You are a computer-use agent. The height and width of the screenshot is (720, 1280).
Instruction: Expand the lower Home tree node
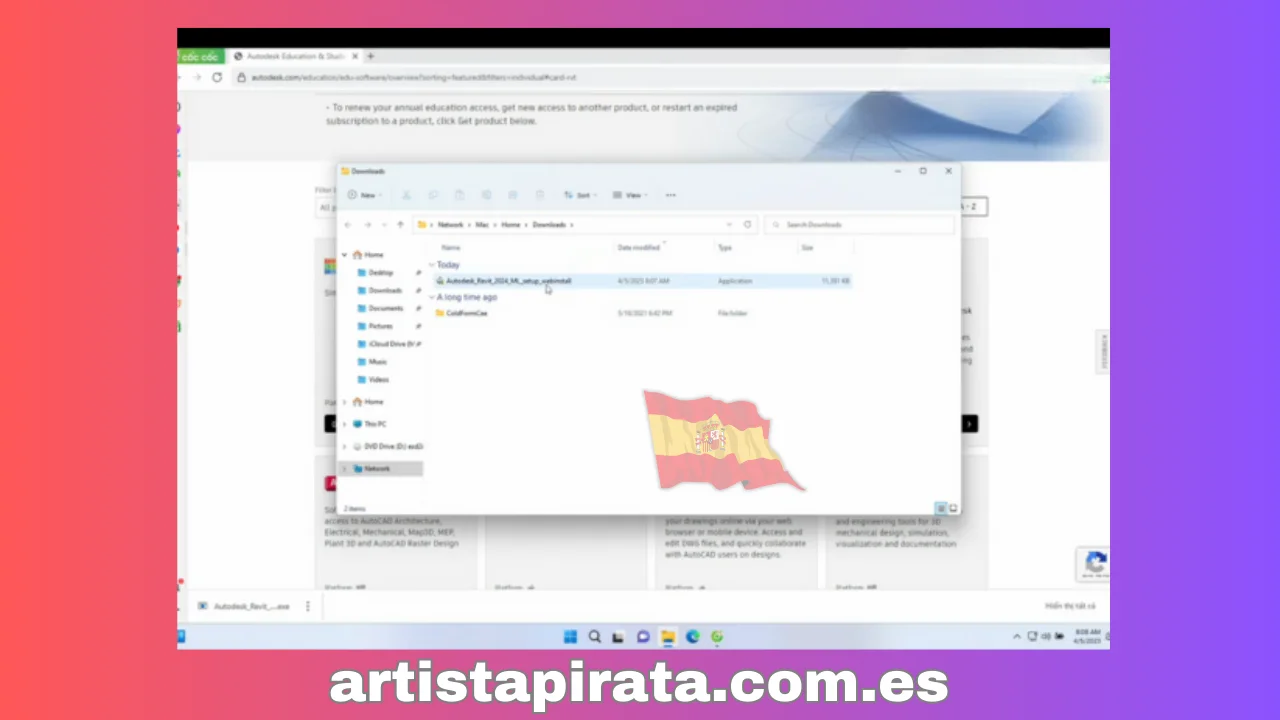(x=345, y=402)
